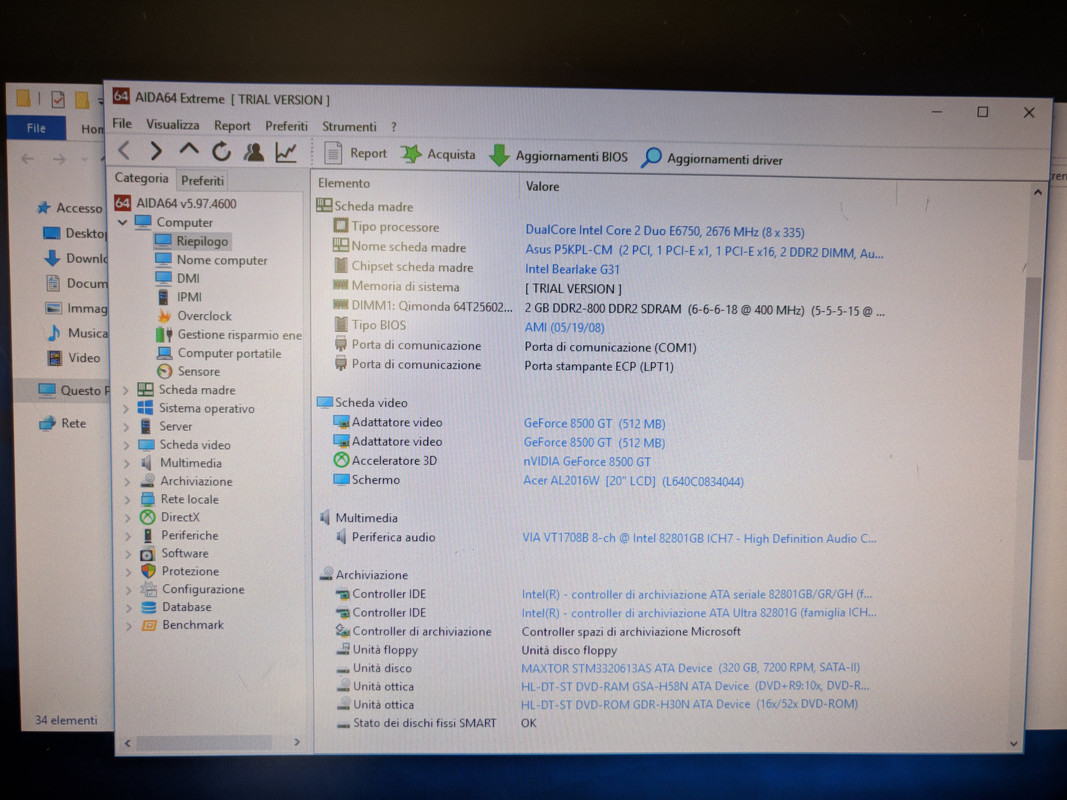This screenshot has width=1067, height=800.
Task: Open the MAXTOR STM3320613AS disk link
Action: tap(690, 668)
